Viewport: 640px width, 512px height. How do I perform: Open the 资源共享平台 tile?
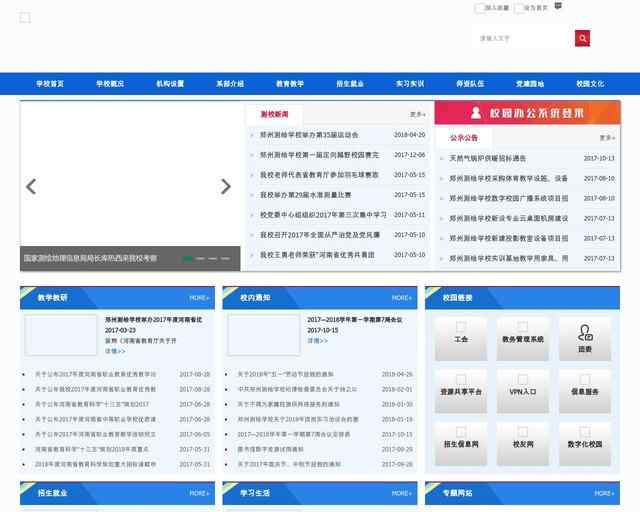pos(461,392)
